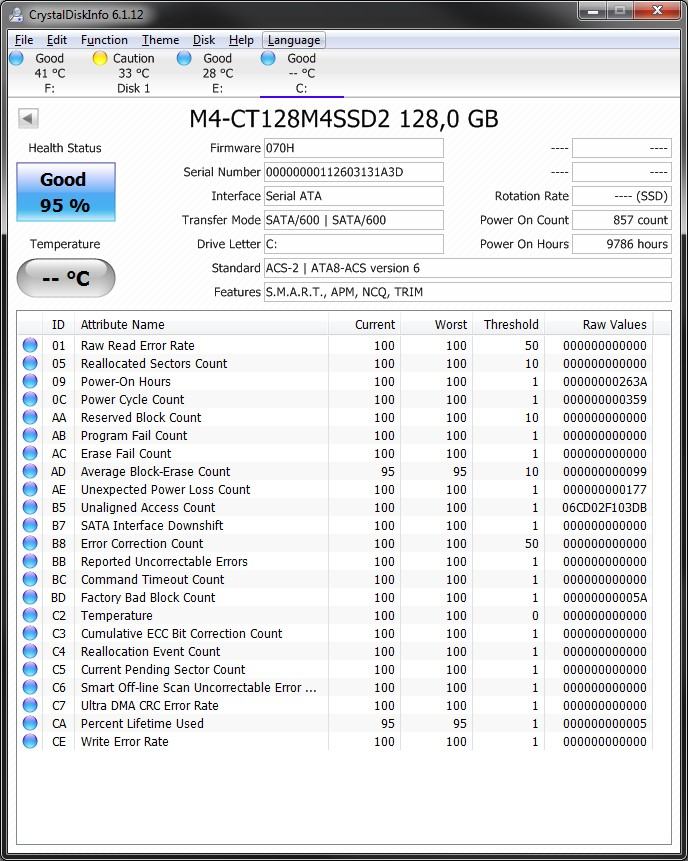
Task: Click status icon for Percent Lifetime Used
Action: click(30, 723)
